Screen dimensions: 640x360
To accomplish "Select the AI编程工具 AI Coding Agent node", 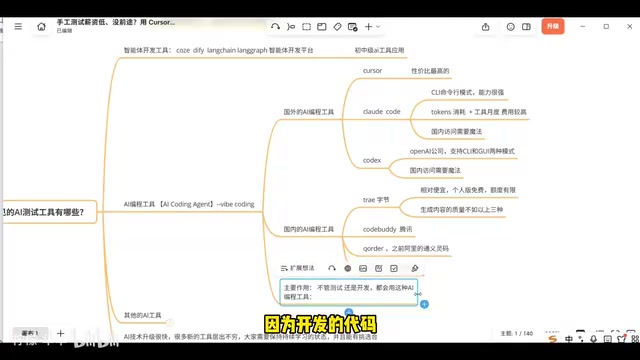I will pos(189,204).
